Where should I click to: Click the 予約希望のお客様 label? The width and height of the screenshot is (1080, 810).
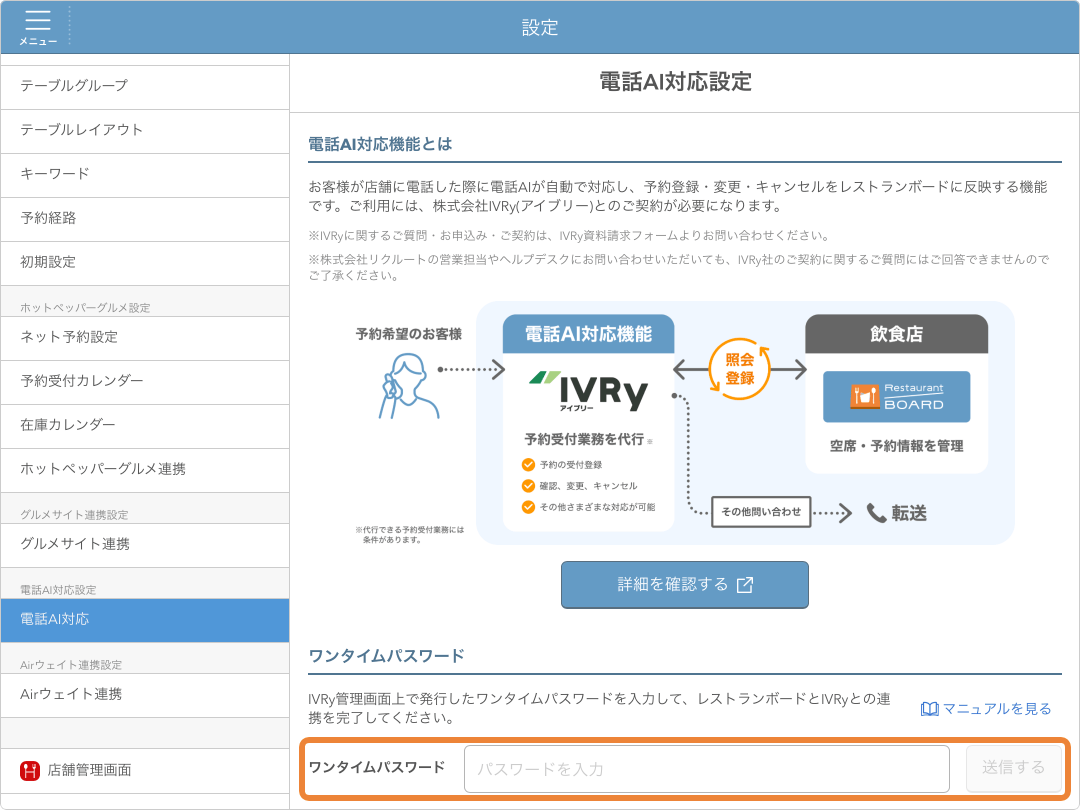[408, 335]
